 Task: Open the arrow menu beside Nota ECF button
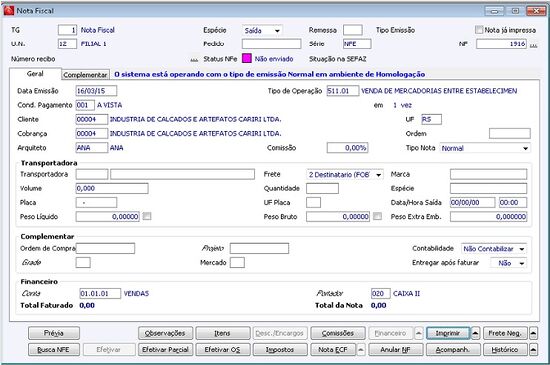point(361,350)
